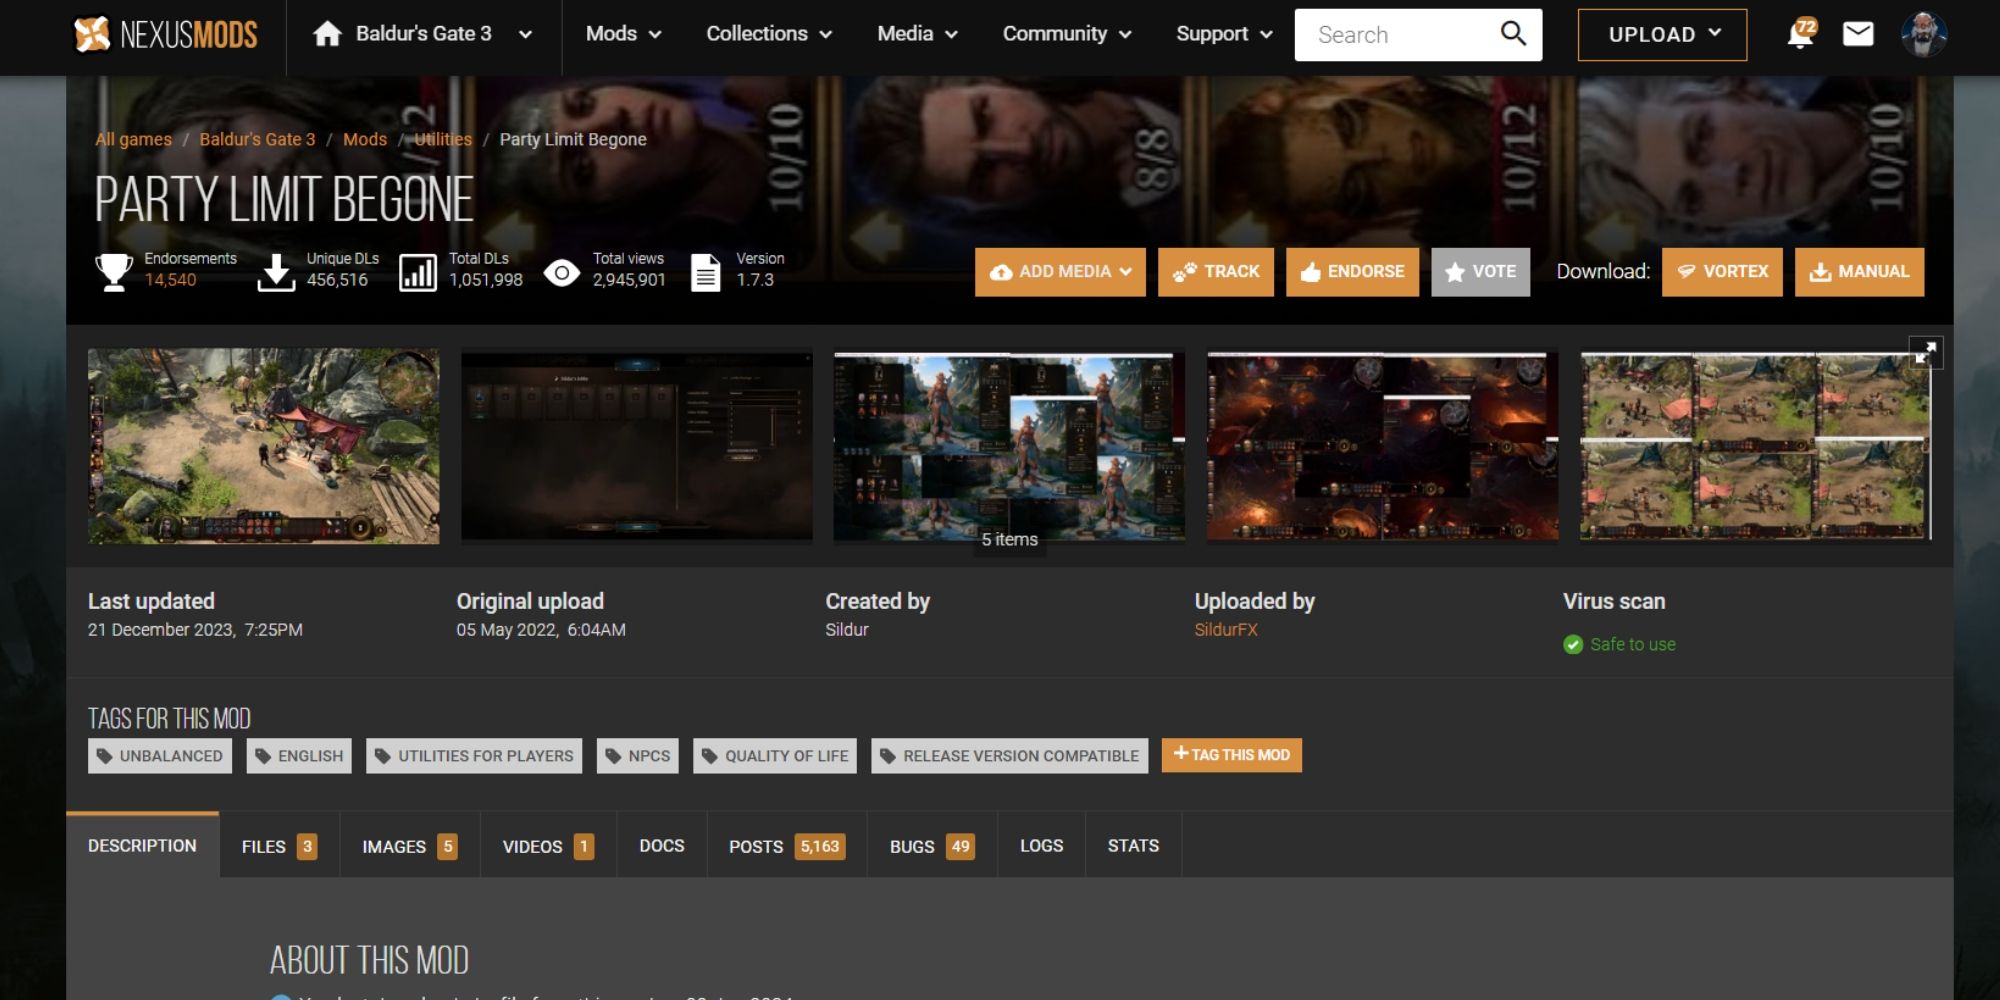The height and width of the screenshot is (1000, 2000).
Task: Click the Utilities For Players tag
Action: coord(474,756)
